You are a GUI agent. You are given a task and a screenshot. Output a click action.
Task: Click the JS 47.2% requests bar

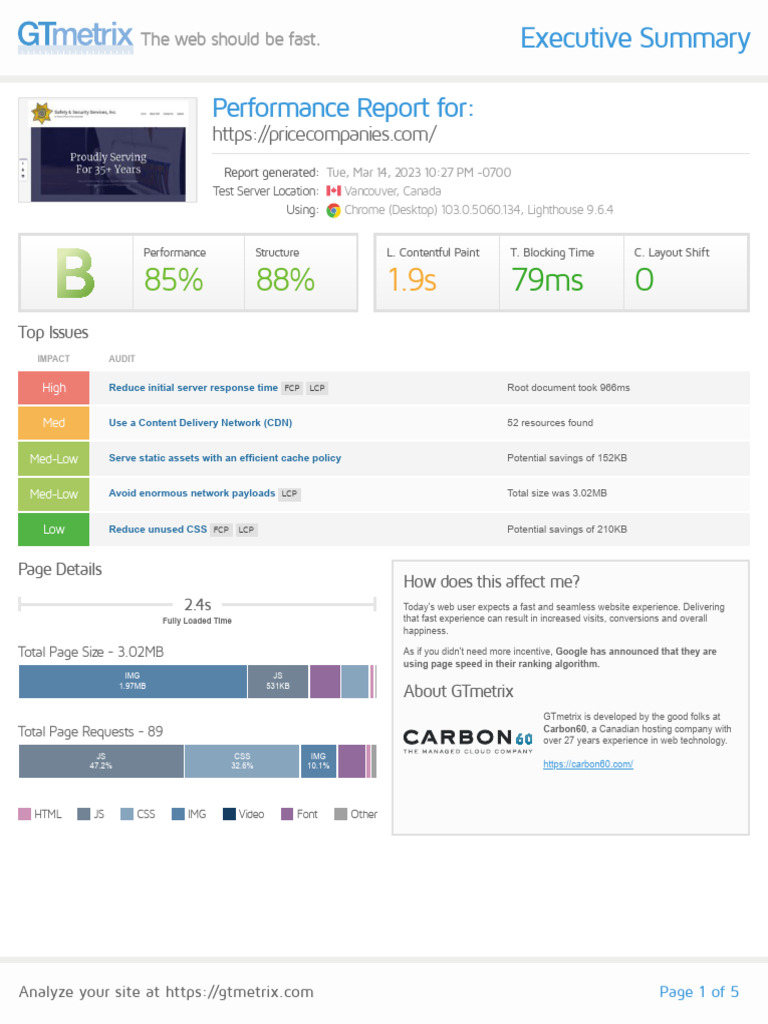(101, 761)
